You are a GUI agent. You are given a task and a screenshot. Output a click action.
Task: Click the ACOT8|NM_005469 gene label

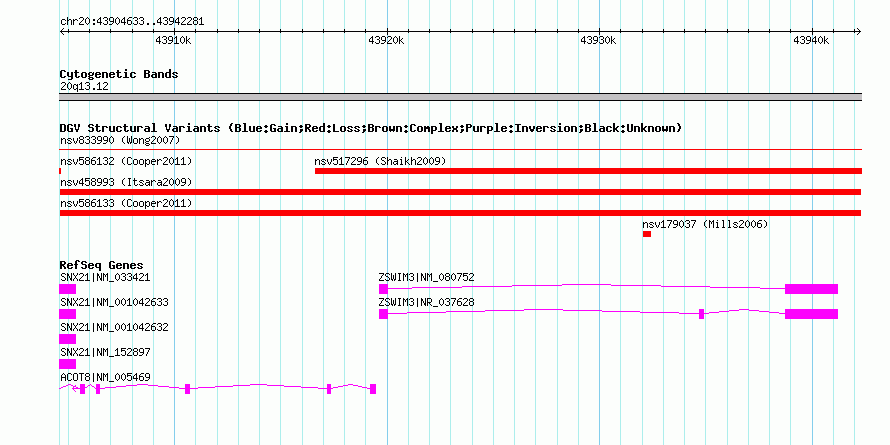coord(105,377)
